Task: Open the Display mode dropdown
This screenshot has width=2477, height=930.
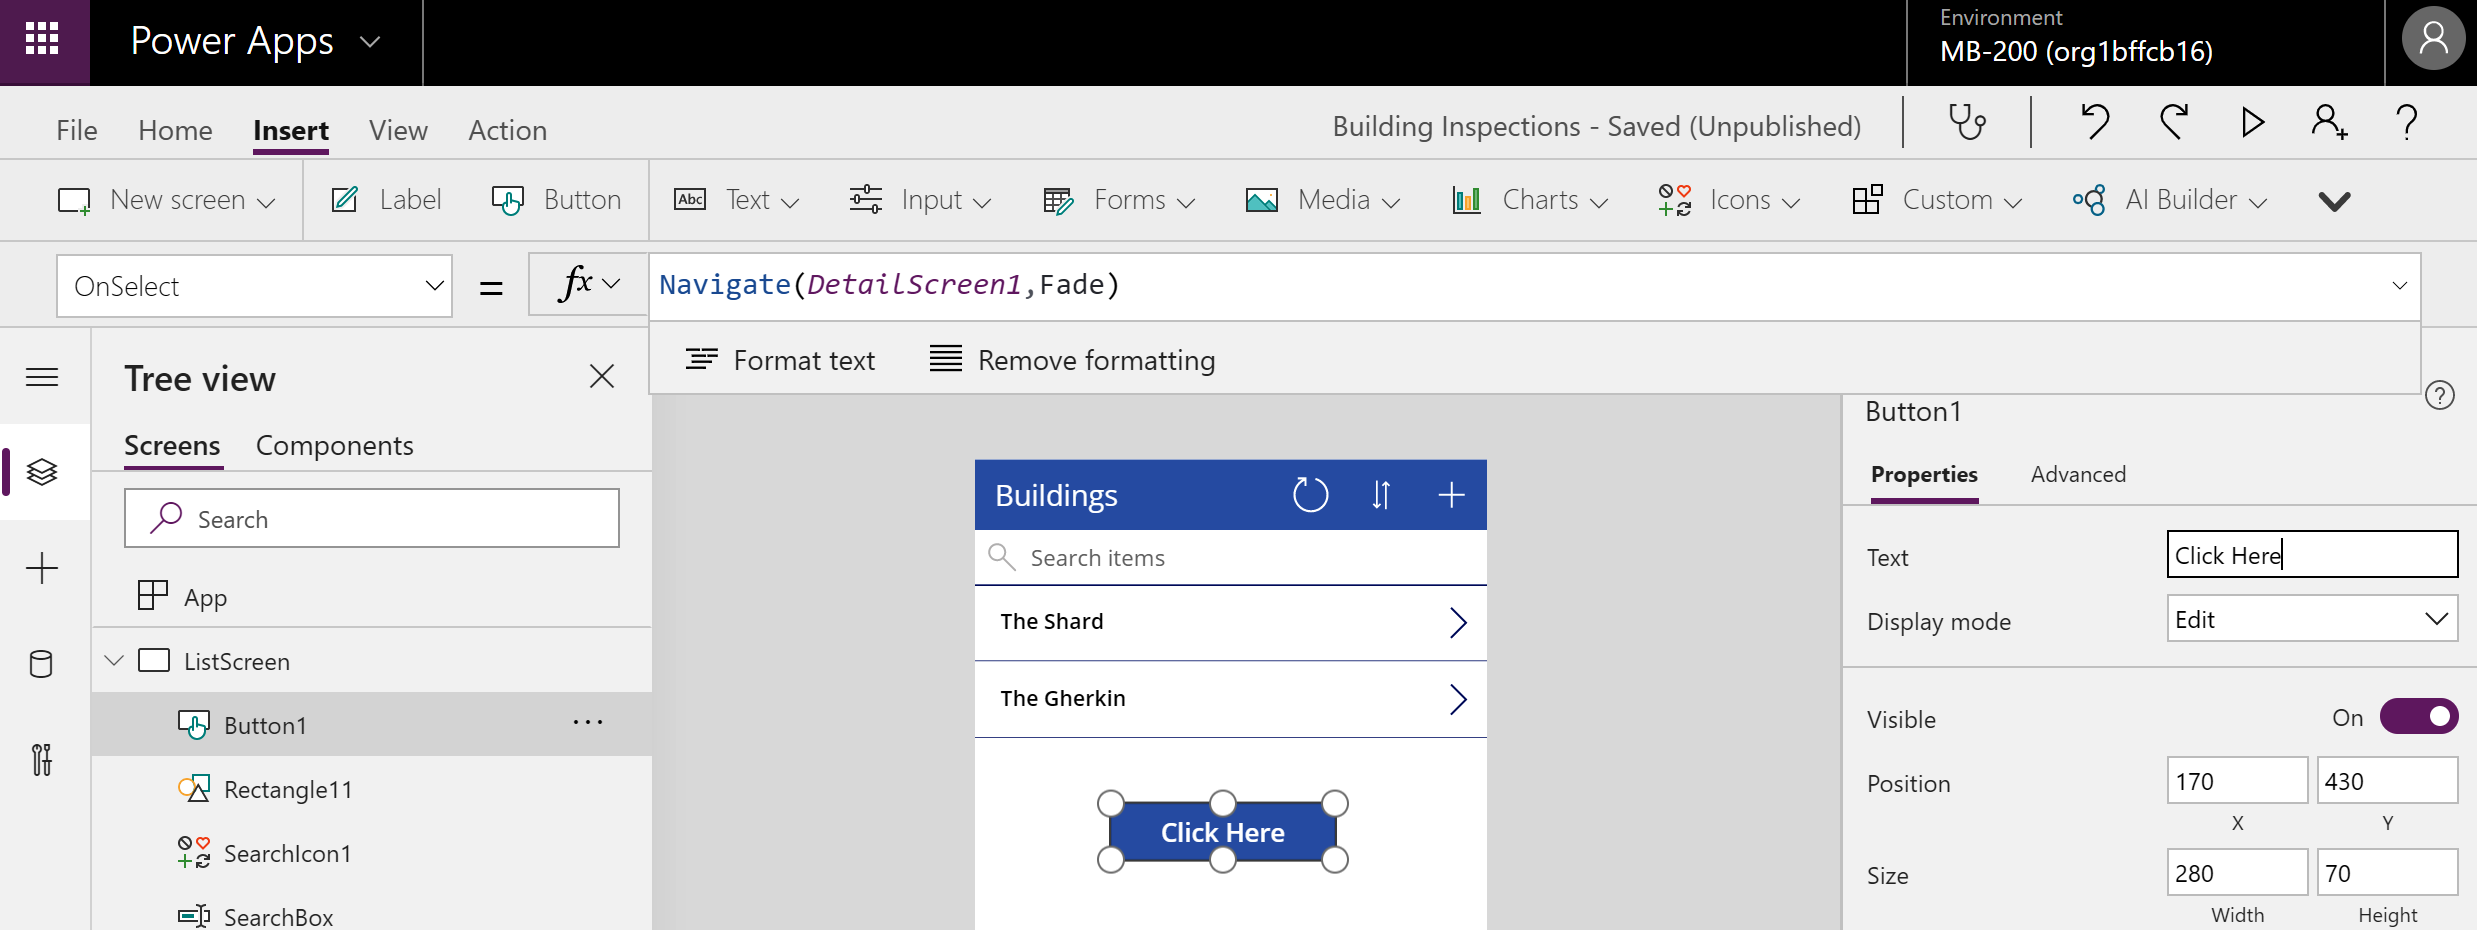Action: point(2312,619)
